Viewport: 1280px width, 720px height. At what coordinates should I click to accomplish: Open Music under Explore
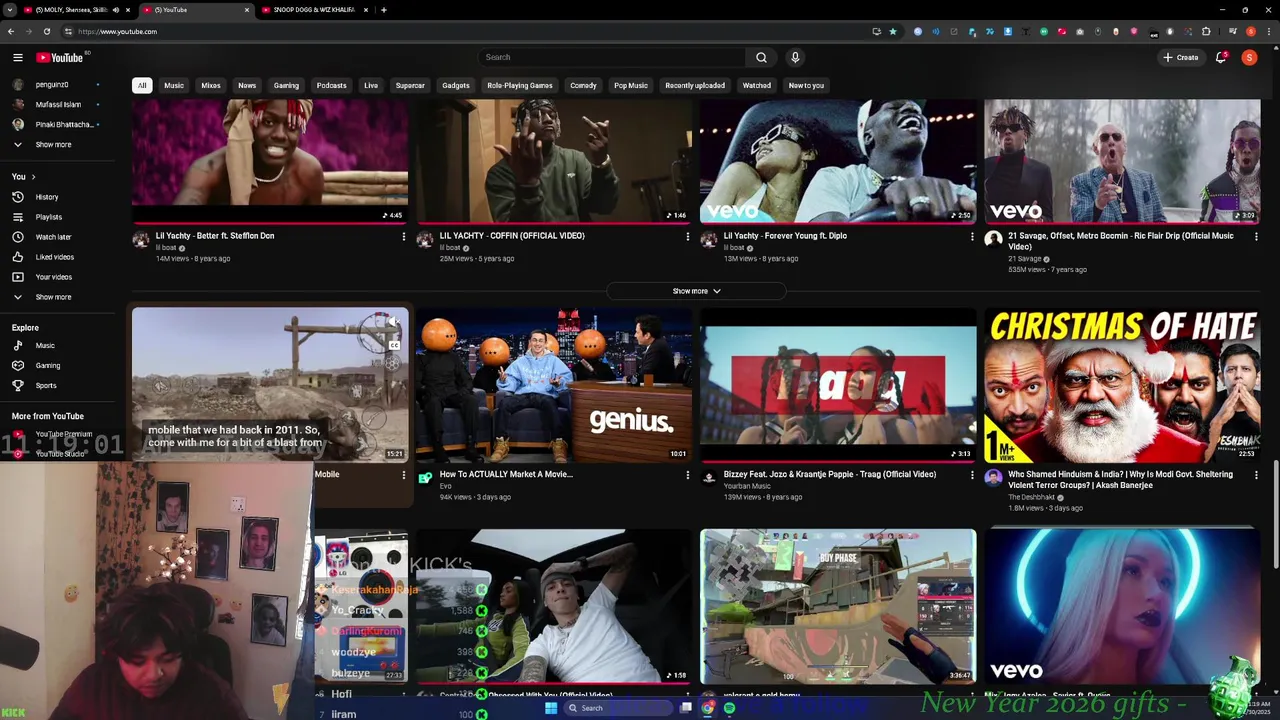click(45, 346)
